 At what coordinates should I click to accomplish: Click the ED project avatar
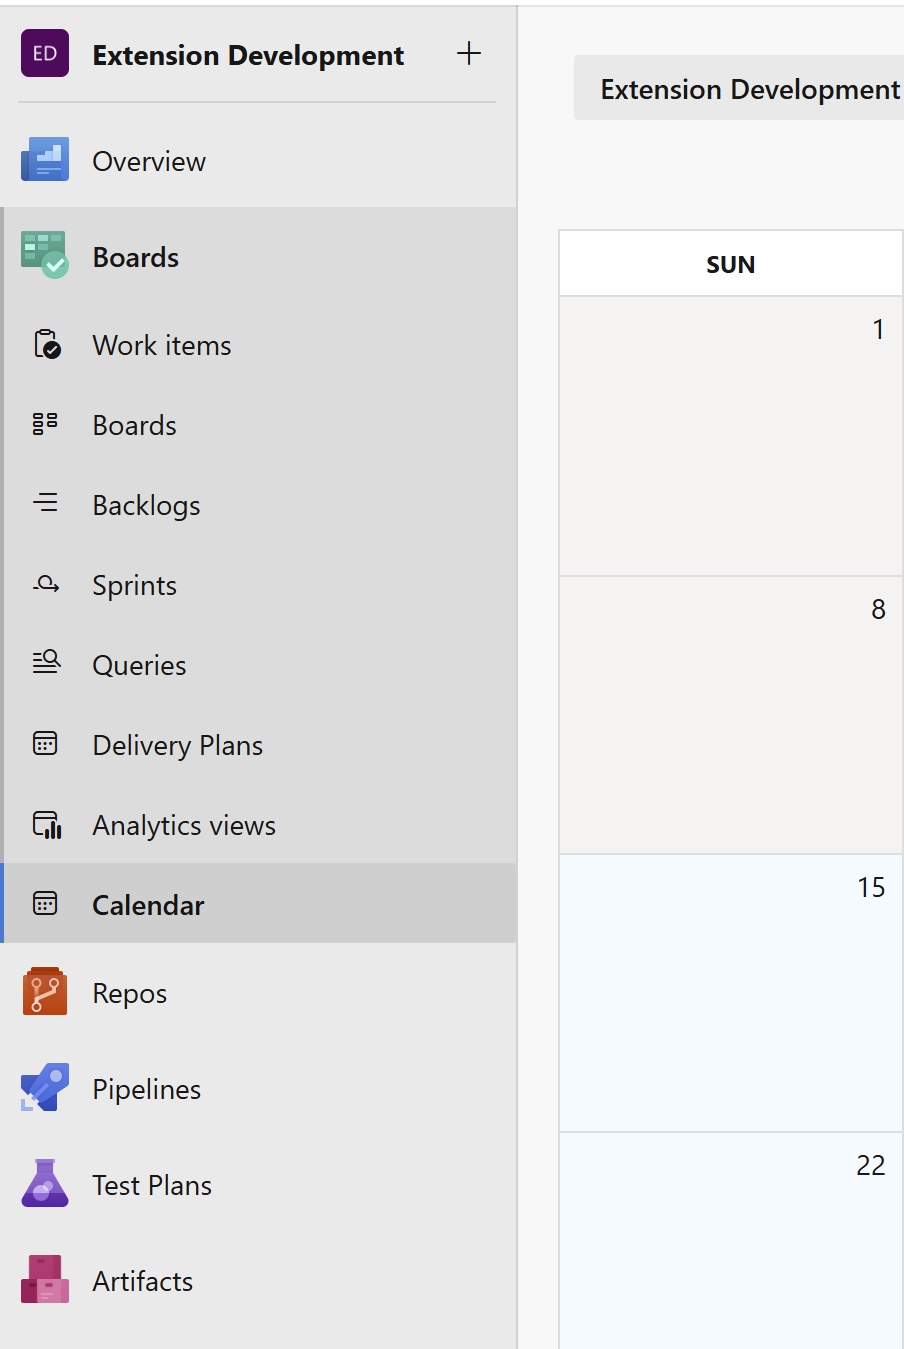point(45,53)
